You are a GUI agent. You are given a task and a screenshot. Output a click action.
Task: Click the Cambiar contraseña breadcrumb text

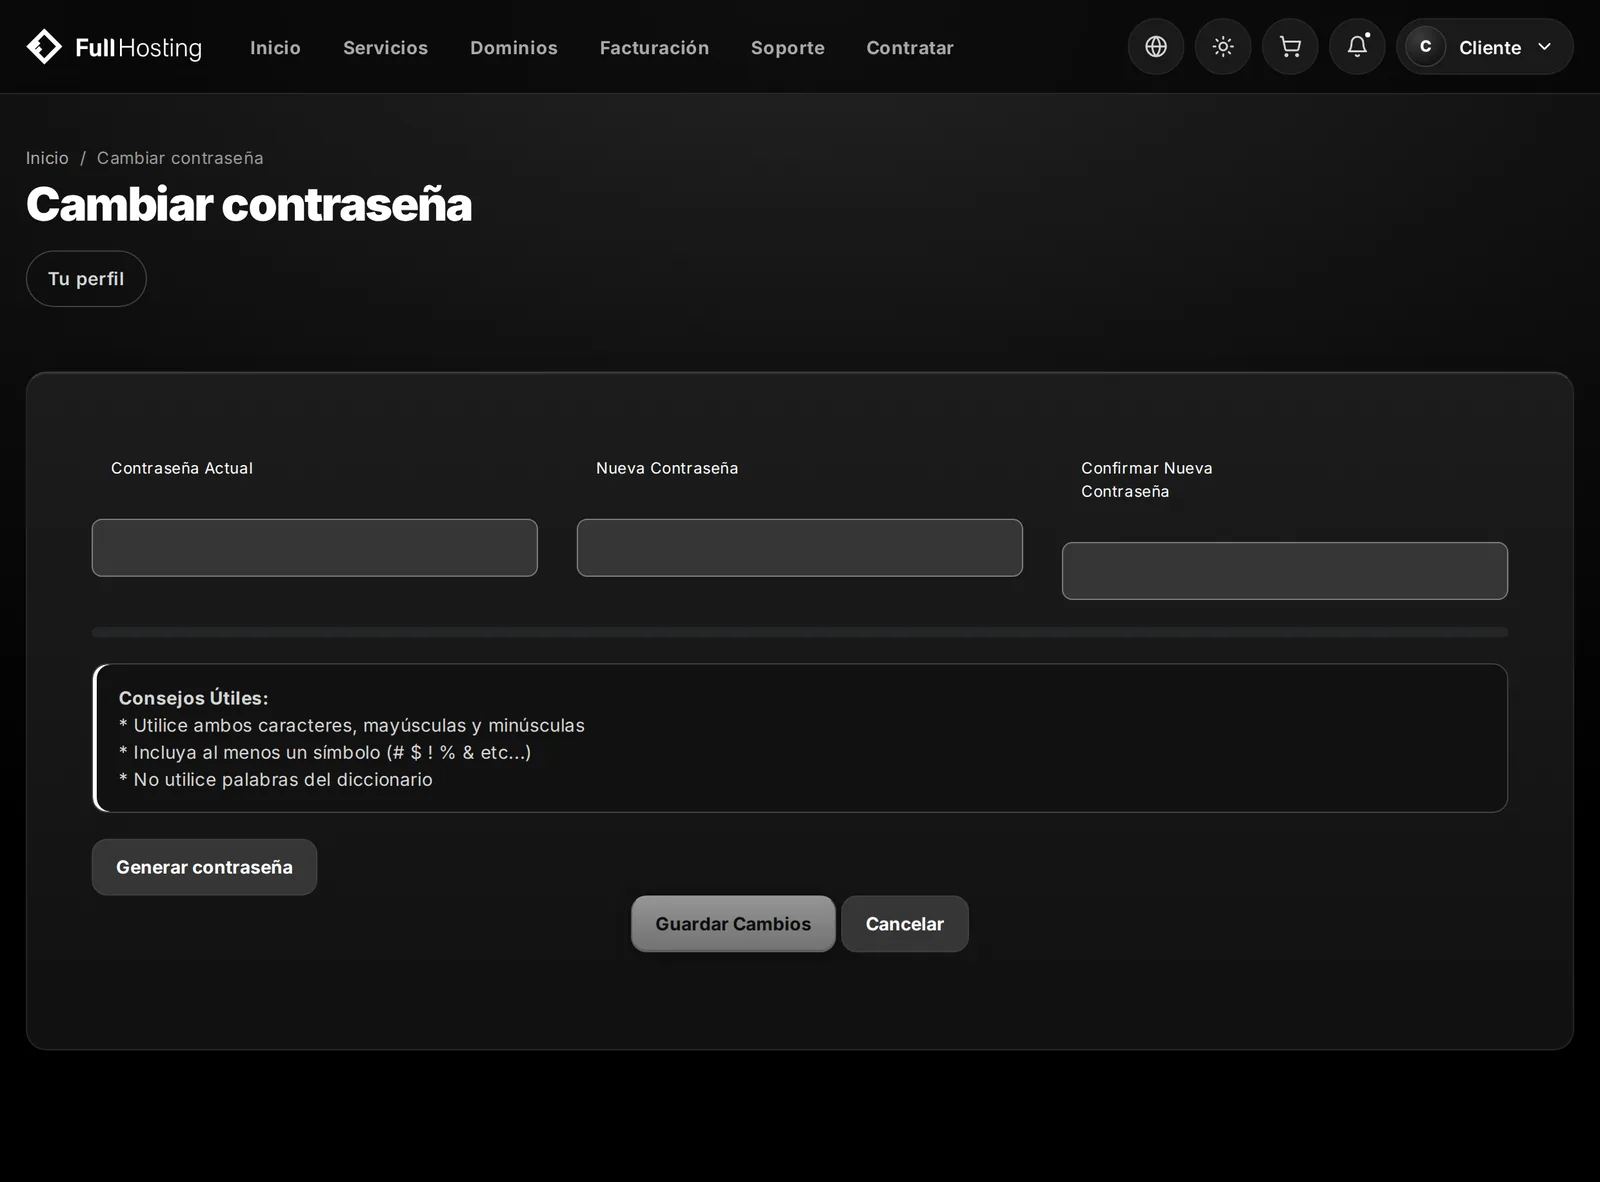click(180, 158)
